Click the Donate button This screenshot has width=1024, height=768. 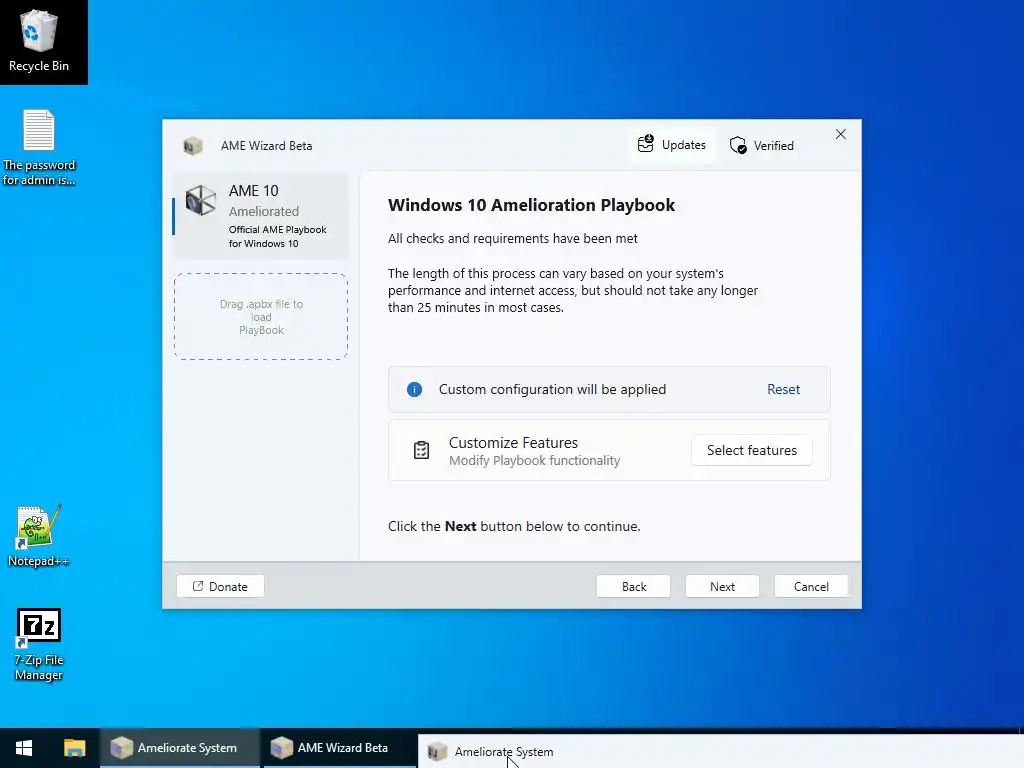(220, 586)
